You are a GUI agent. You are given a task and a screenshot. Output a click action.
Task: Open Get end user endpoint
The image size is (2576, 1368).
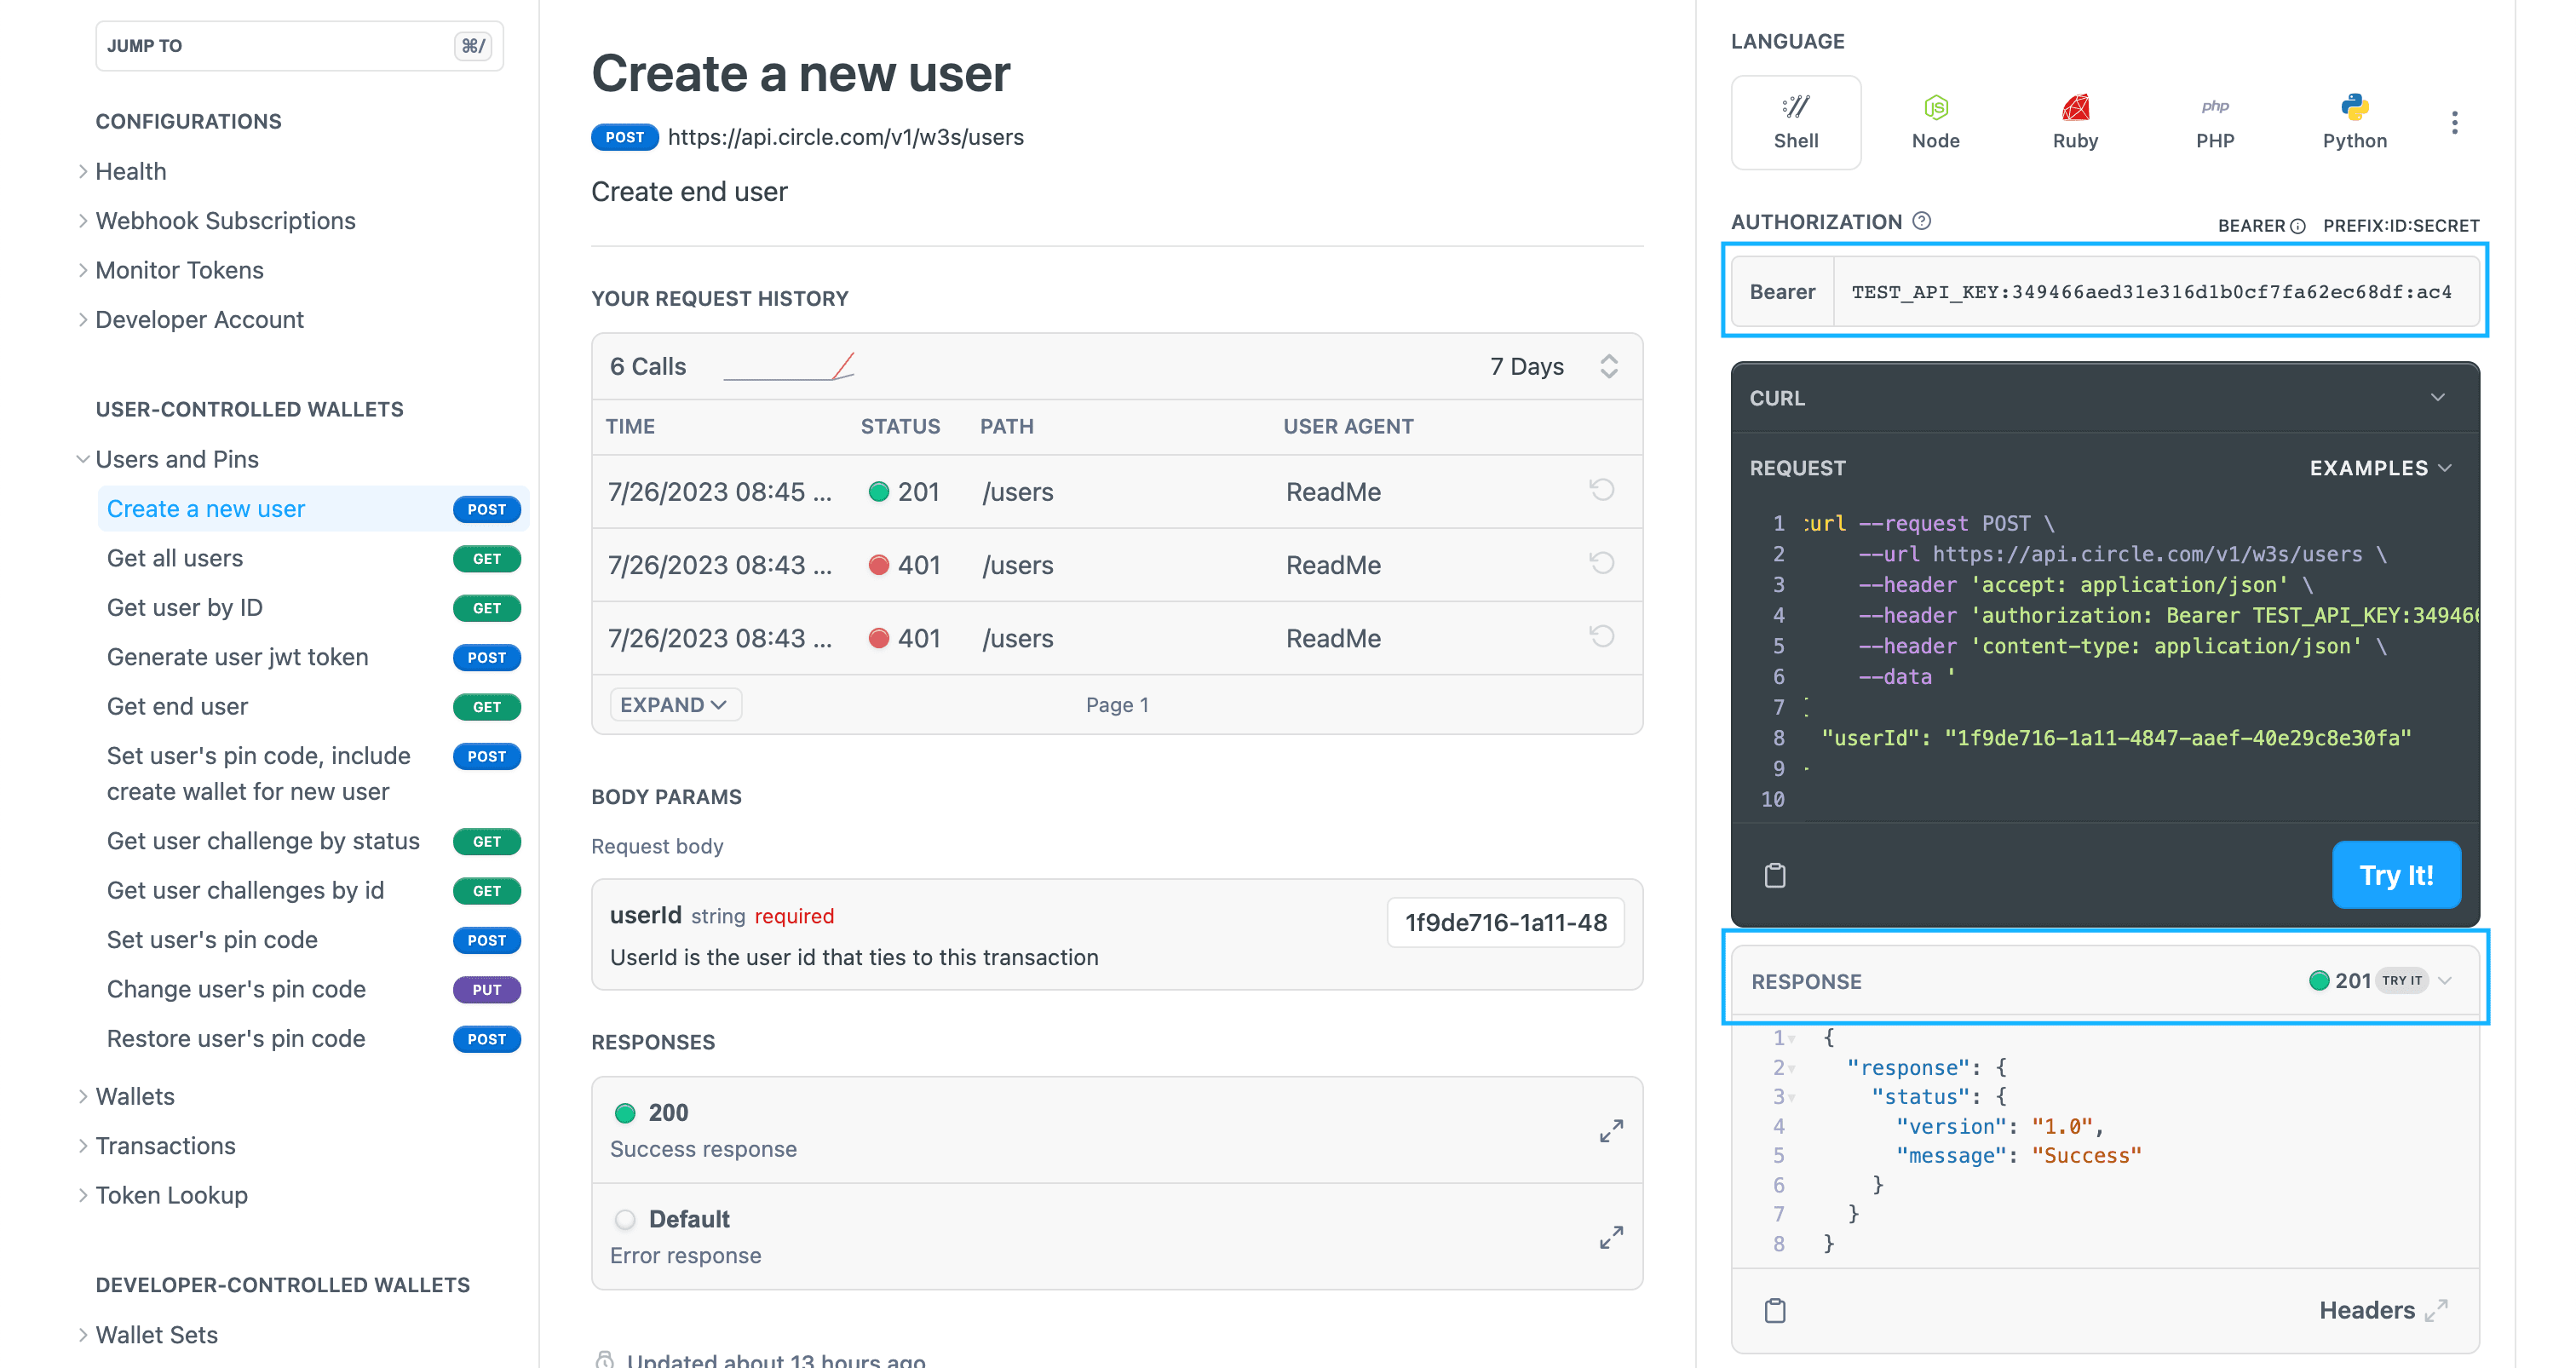click(x=314, y=707)
